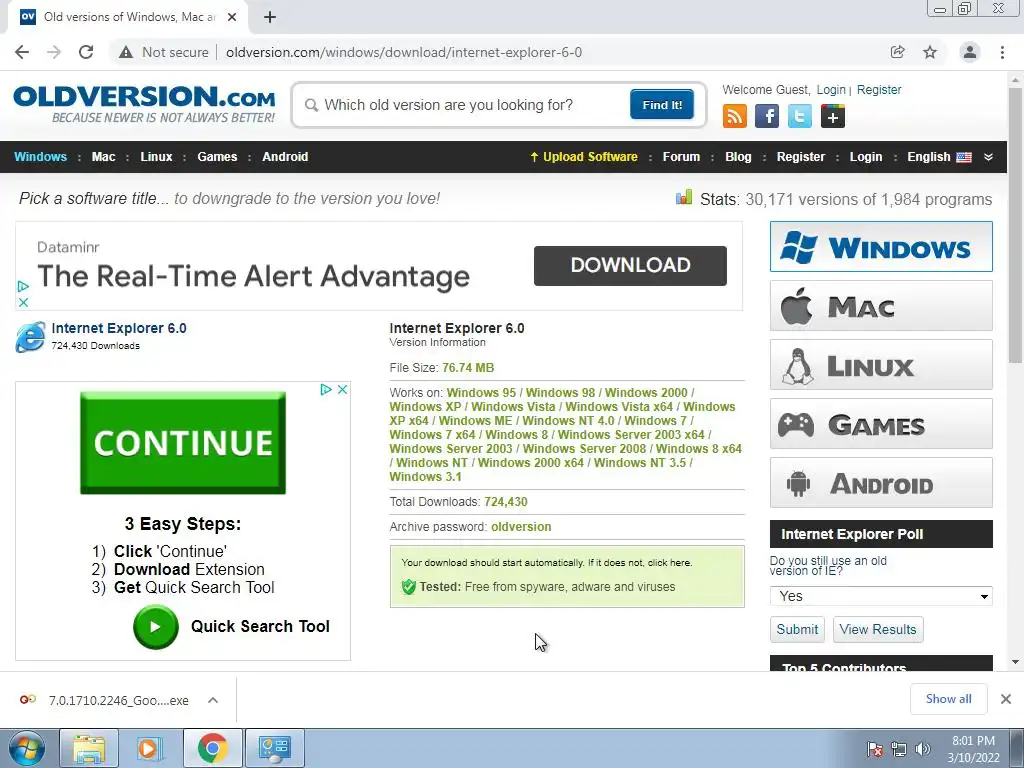
Task: Click the orange RSS feed icon
Action: tap(735, 116)
